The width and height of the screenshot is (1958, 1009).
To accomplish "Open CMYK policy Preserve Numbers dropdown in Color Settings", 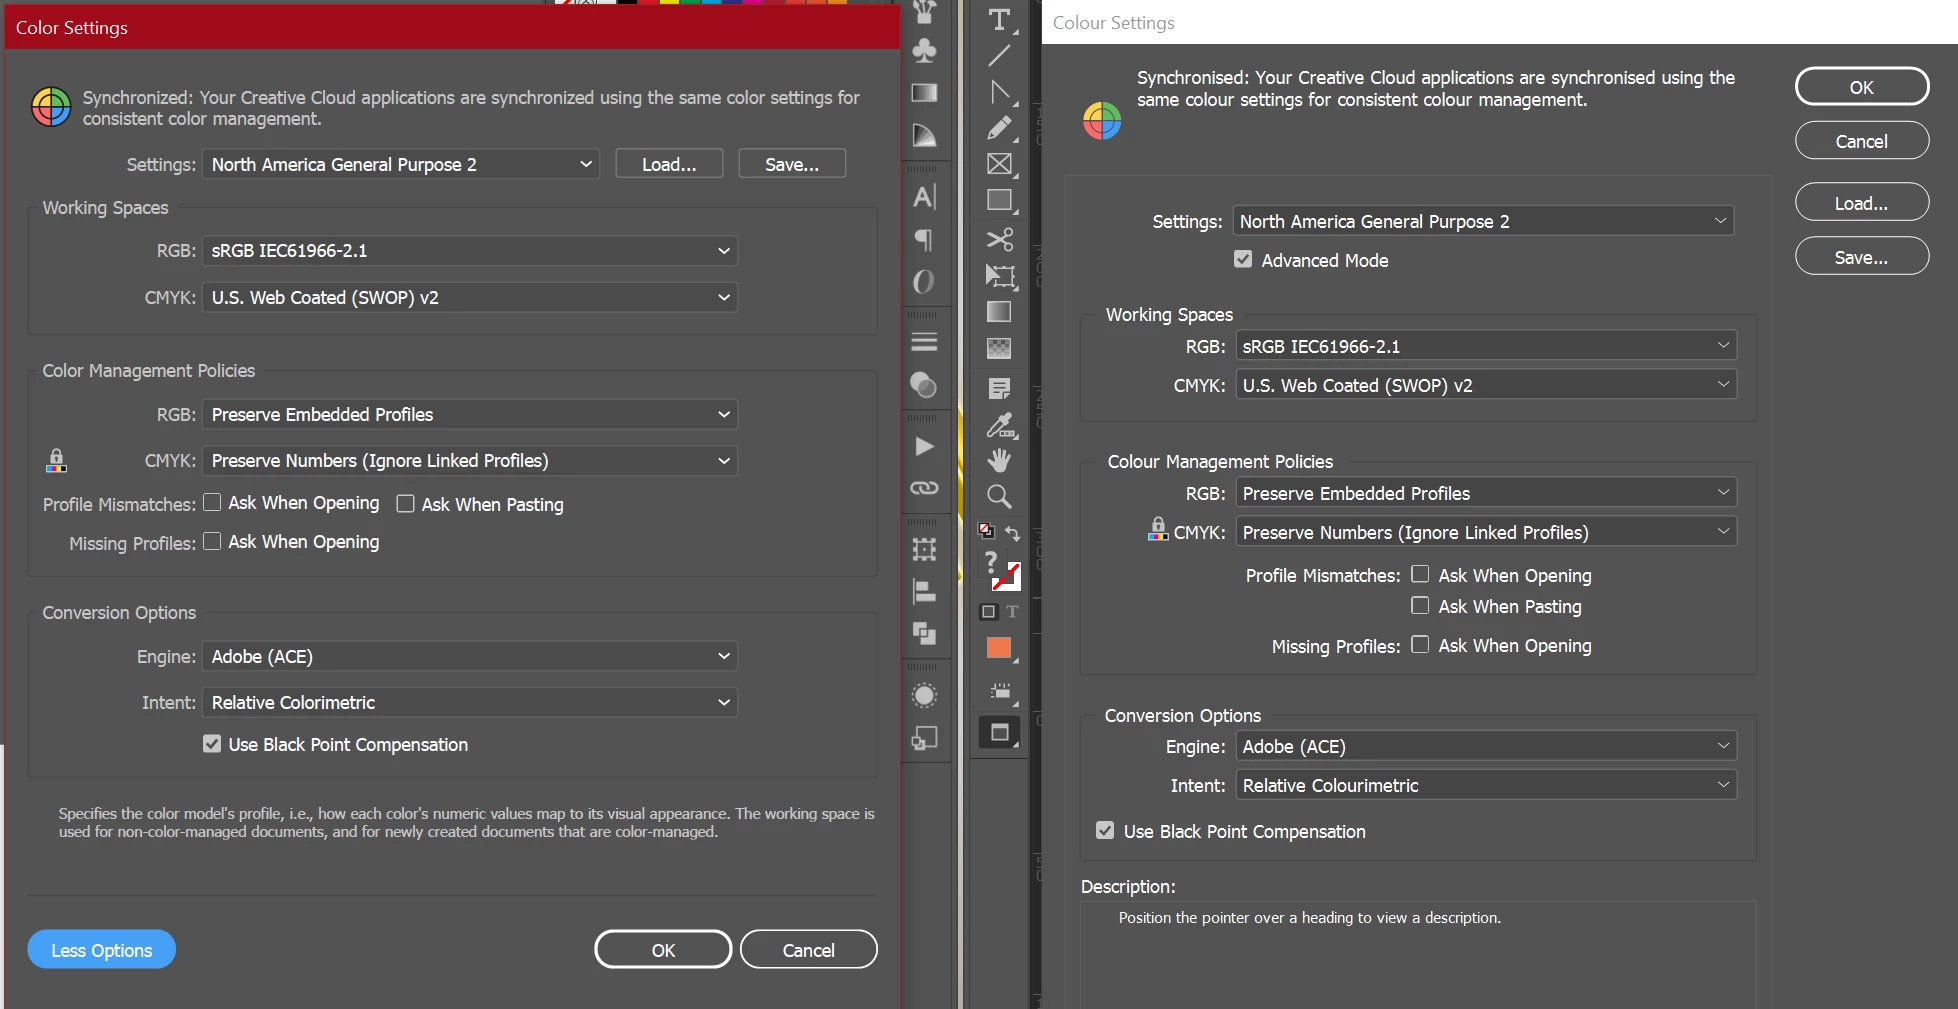I will [x=470, y=460].
